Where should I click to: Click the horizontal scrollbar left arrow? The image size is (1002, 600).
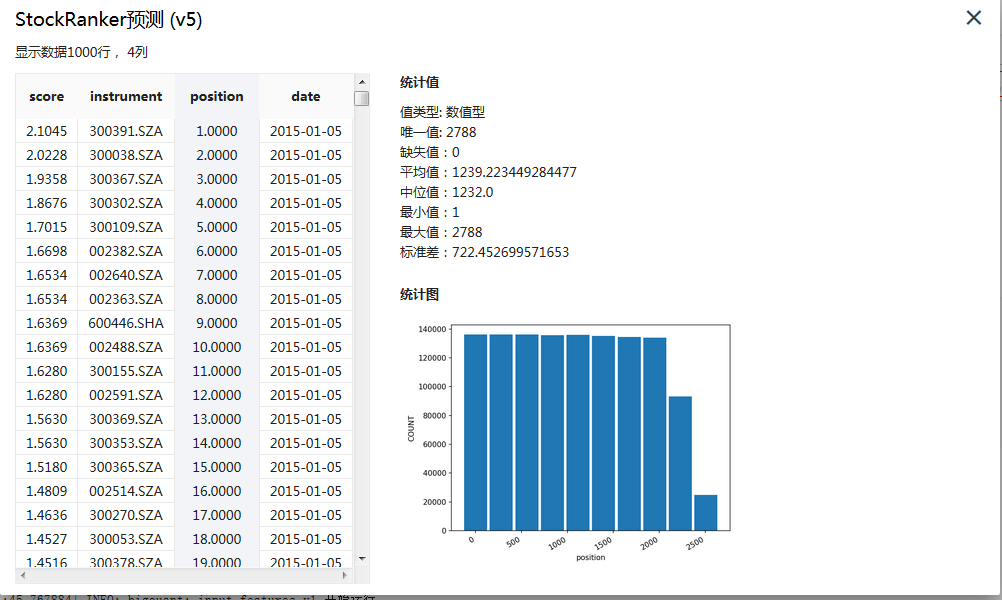tap(23, 575)
